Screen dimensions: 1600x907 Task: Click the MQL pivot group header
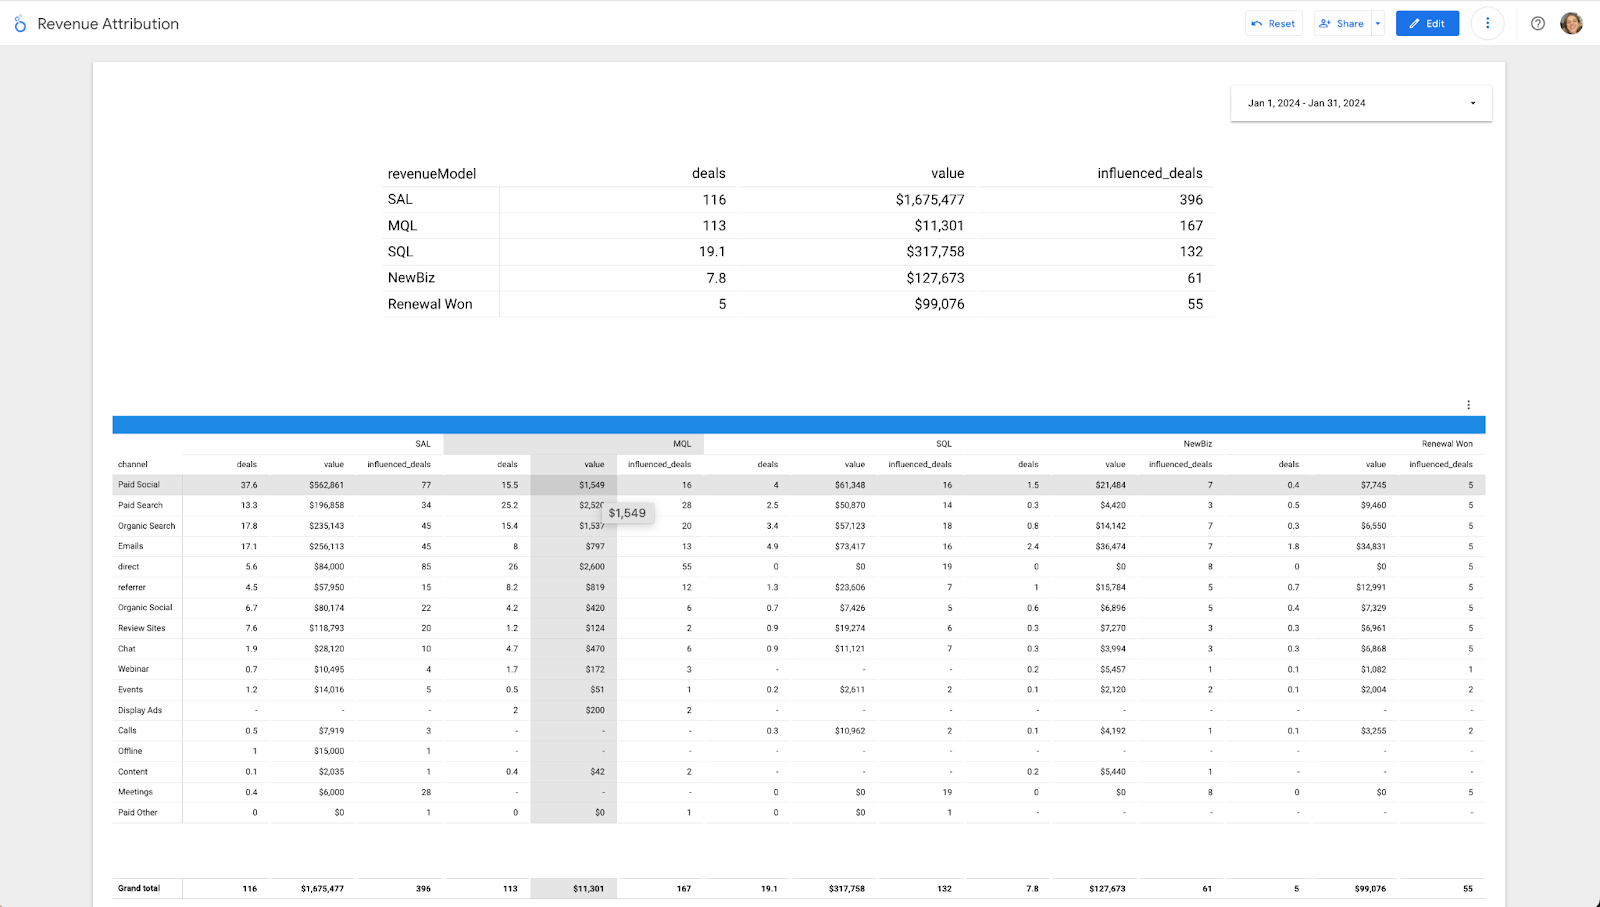click(682, 444)
